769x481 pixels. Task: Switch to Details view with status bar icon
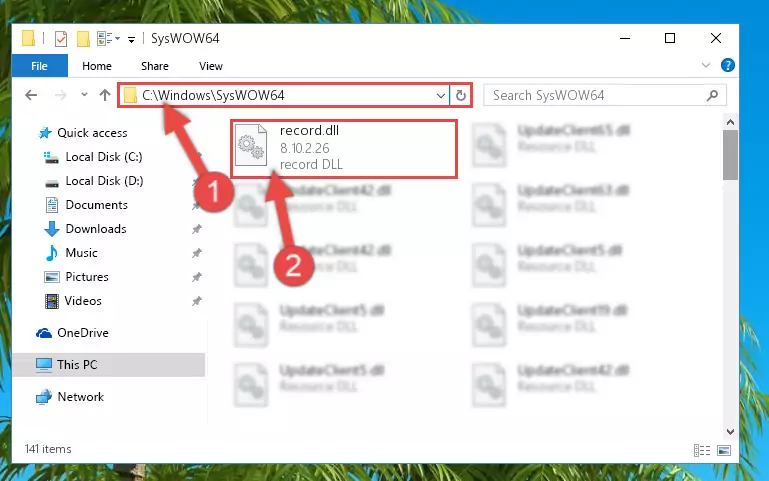702,450
